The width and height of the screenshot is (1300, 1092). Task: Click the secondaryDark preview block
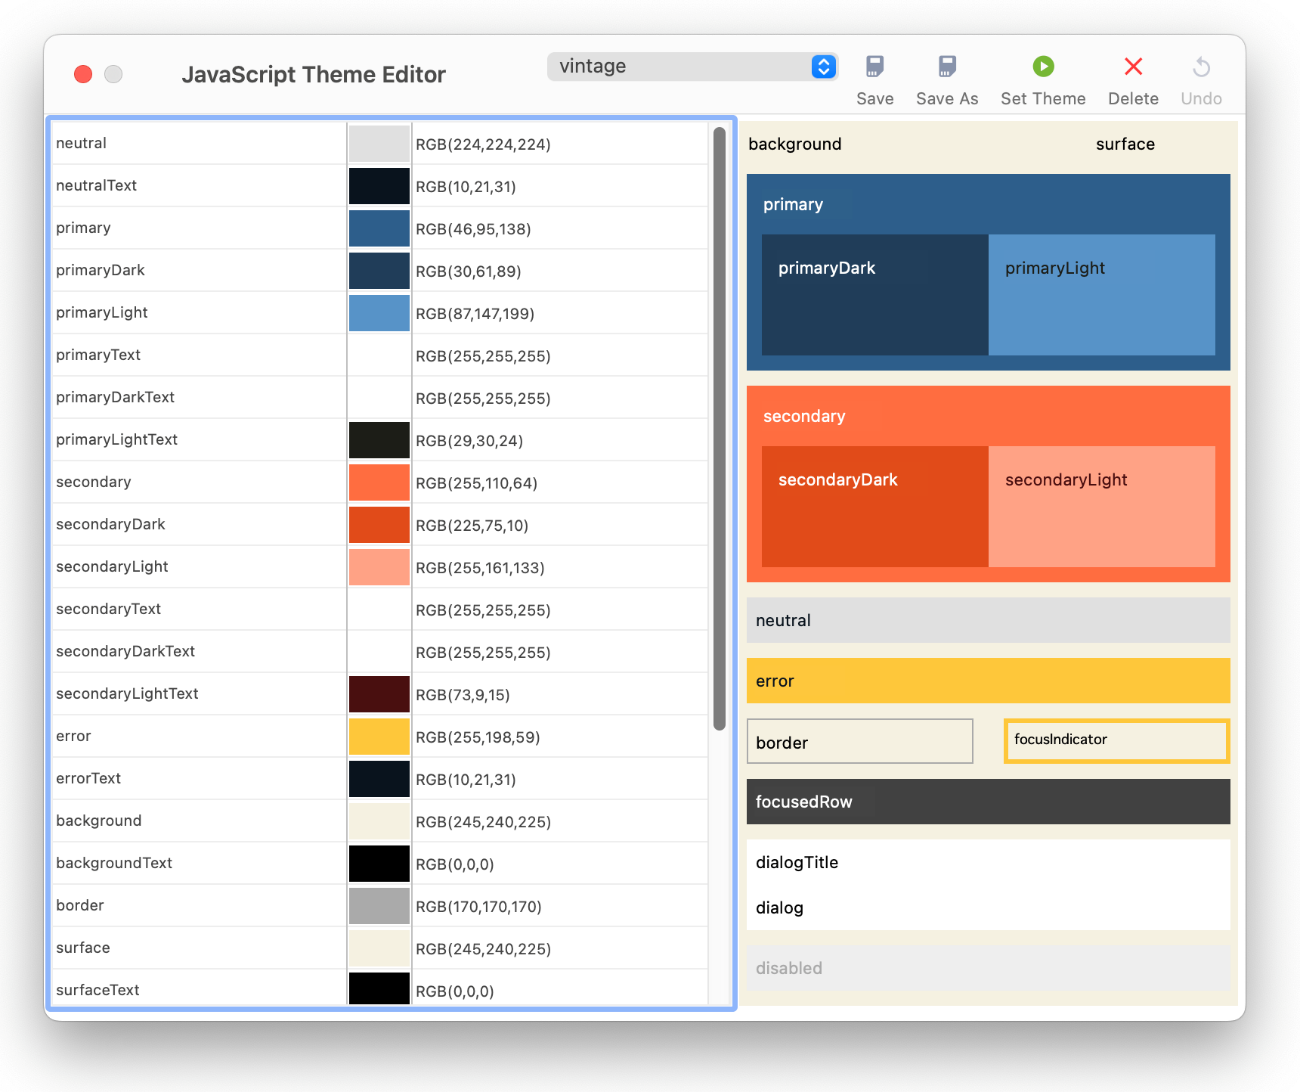click(875, 506)
